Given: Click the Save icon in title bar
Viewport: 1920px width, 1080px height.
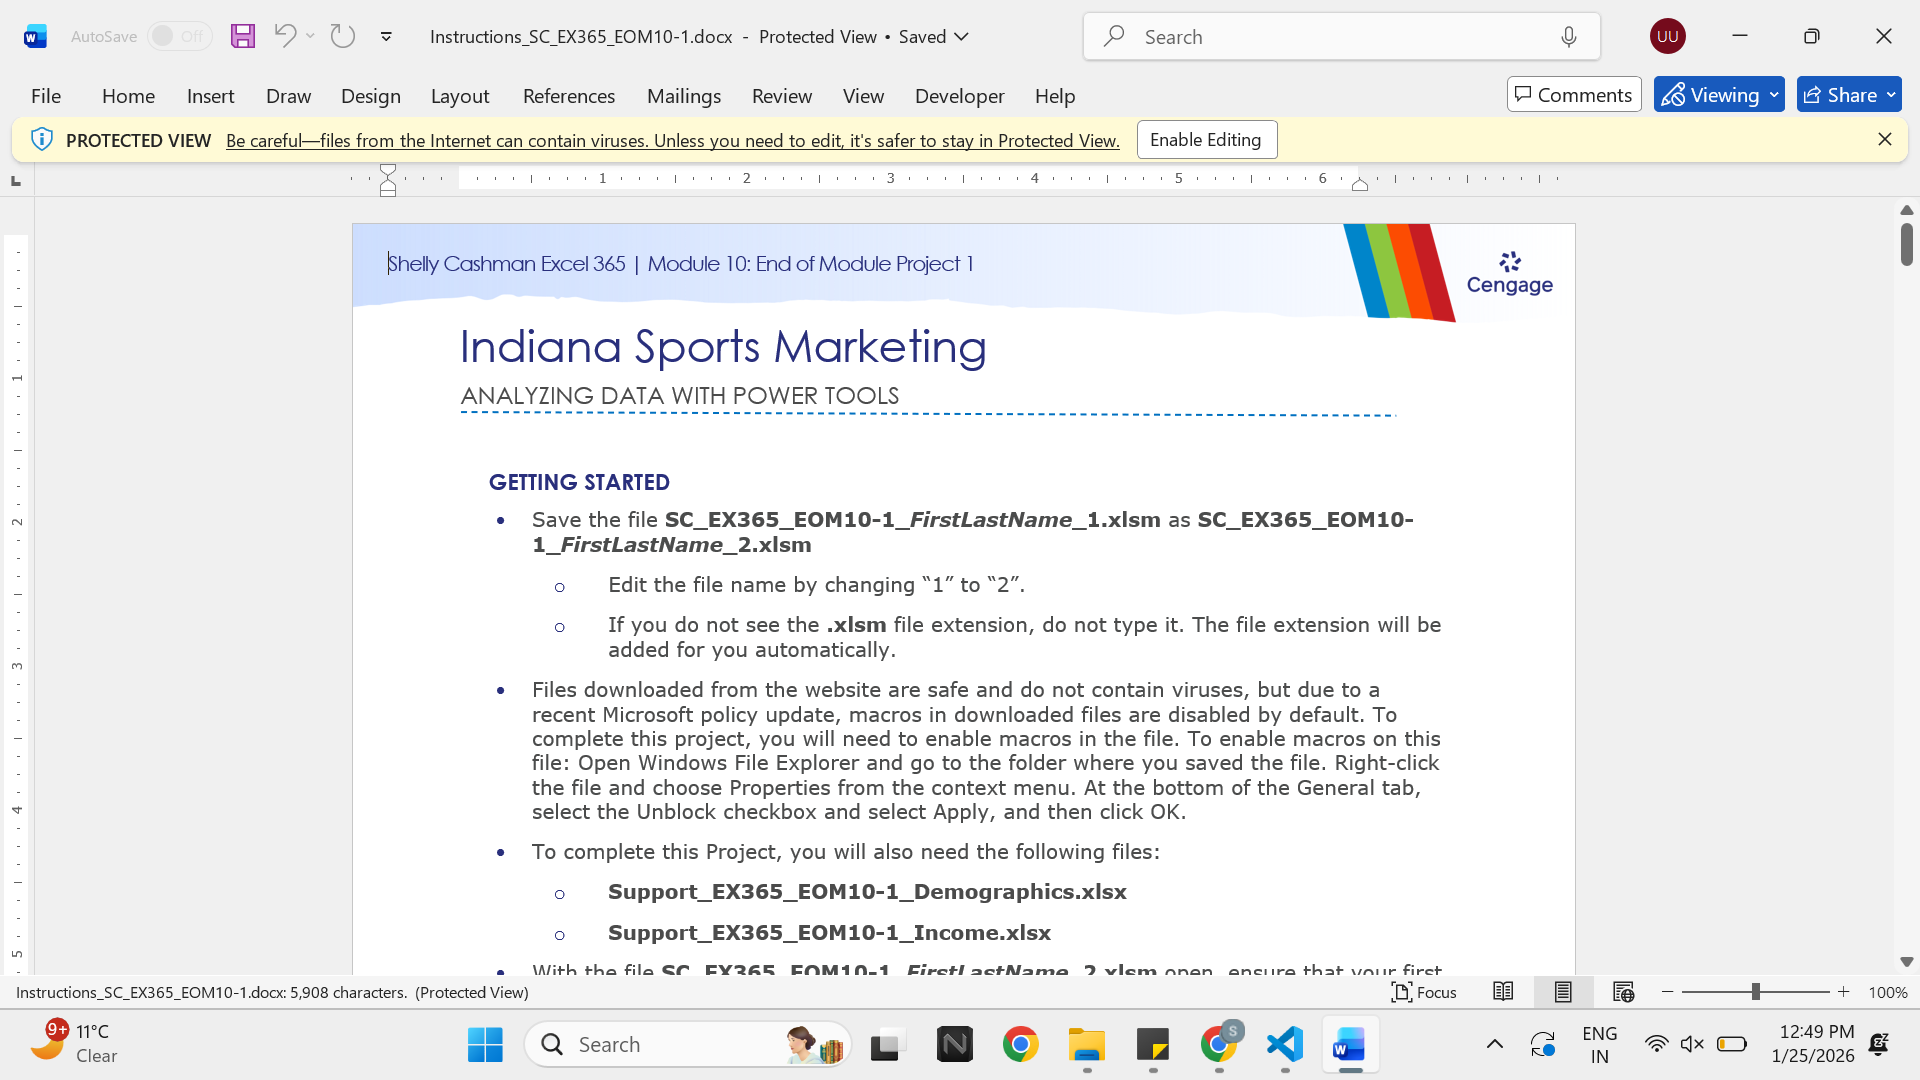Looking at the screenshot, I should click(x=243, y=36).
